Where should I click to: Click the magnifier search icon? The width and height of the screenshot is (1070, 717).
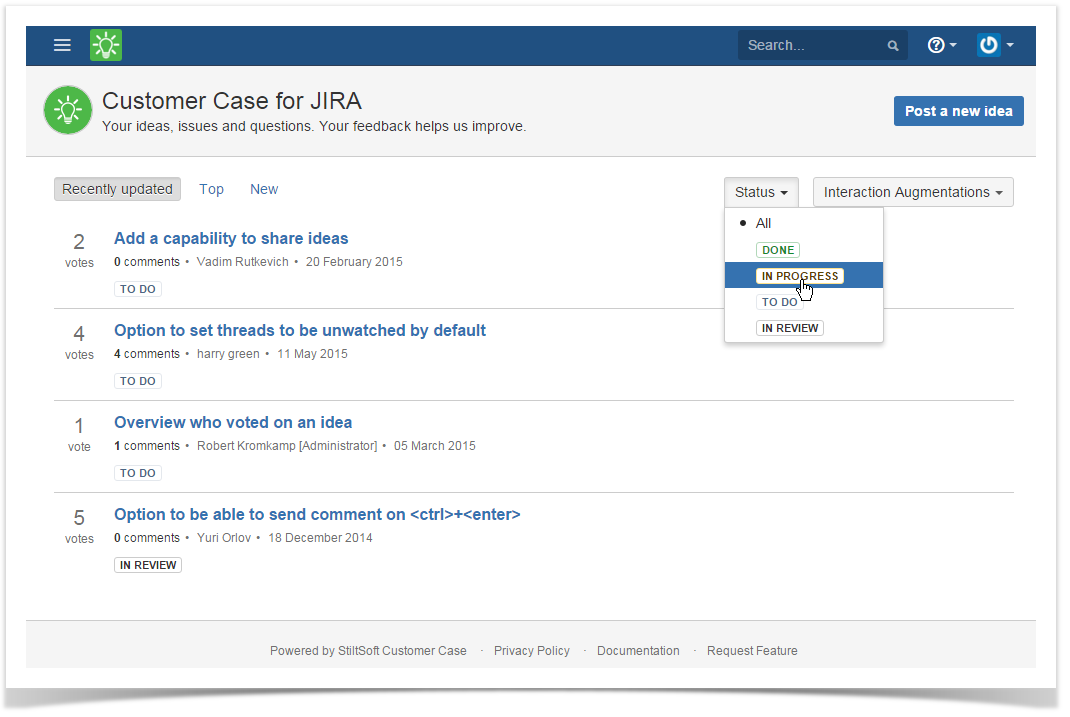tap(893, 46)
